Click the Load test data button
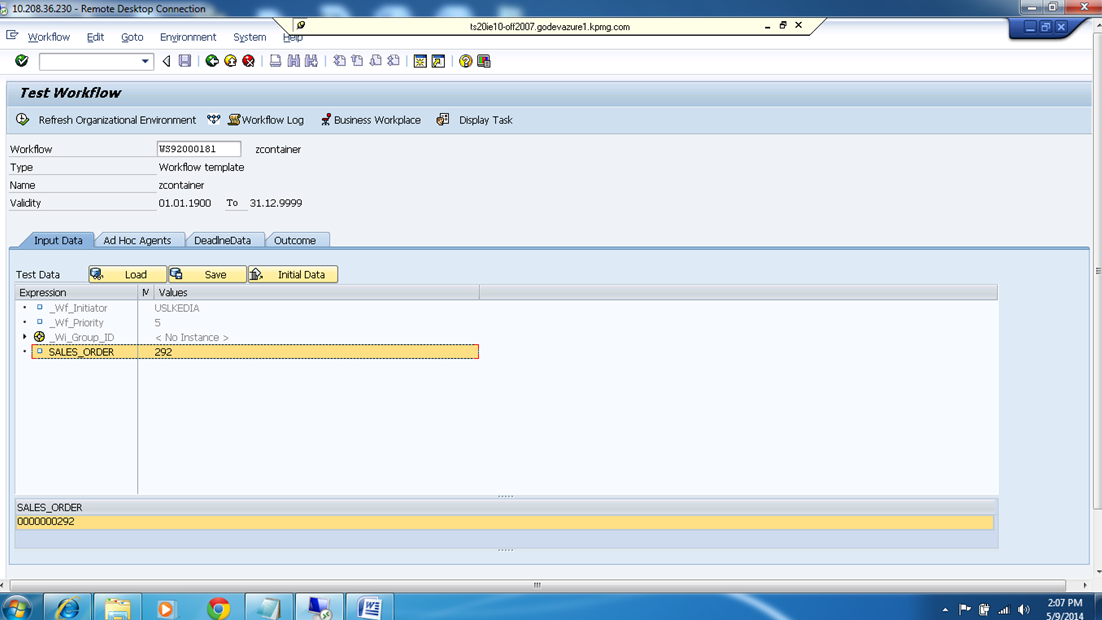 coord(126,273)
